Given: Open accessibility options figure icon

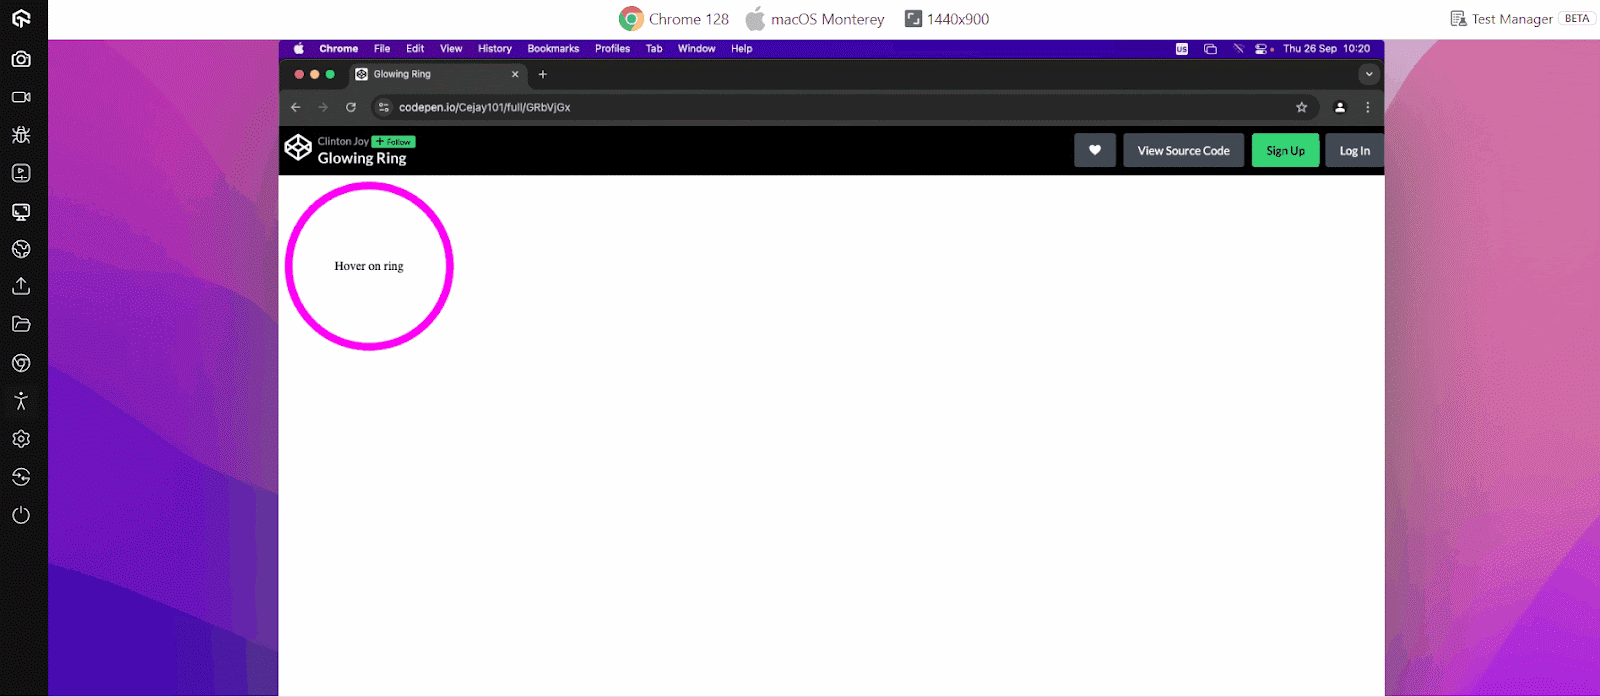Looking at the screenshot, I should [21, 401].
